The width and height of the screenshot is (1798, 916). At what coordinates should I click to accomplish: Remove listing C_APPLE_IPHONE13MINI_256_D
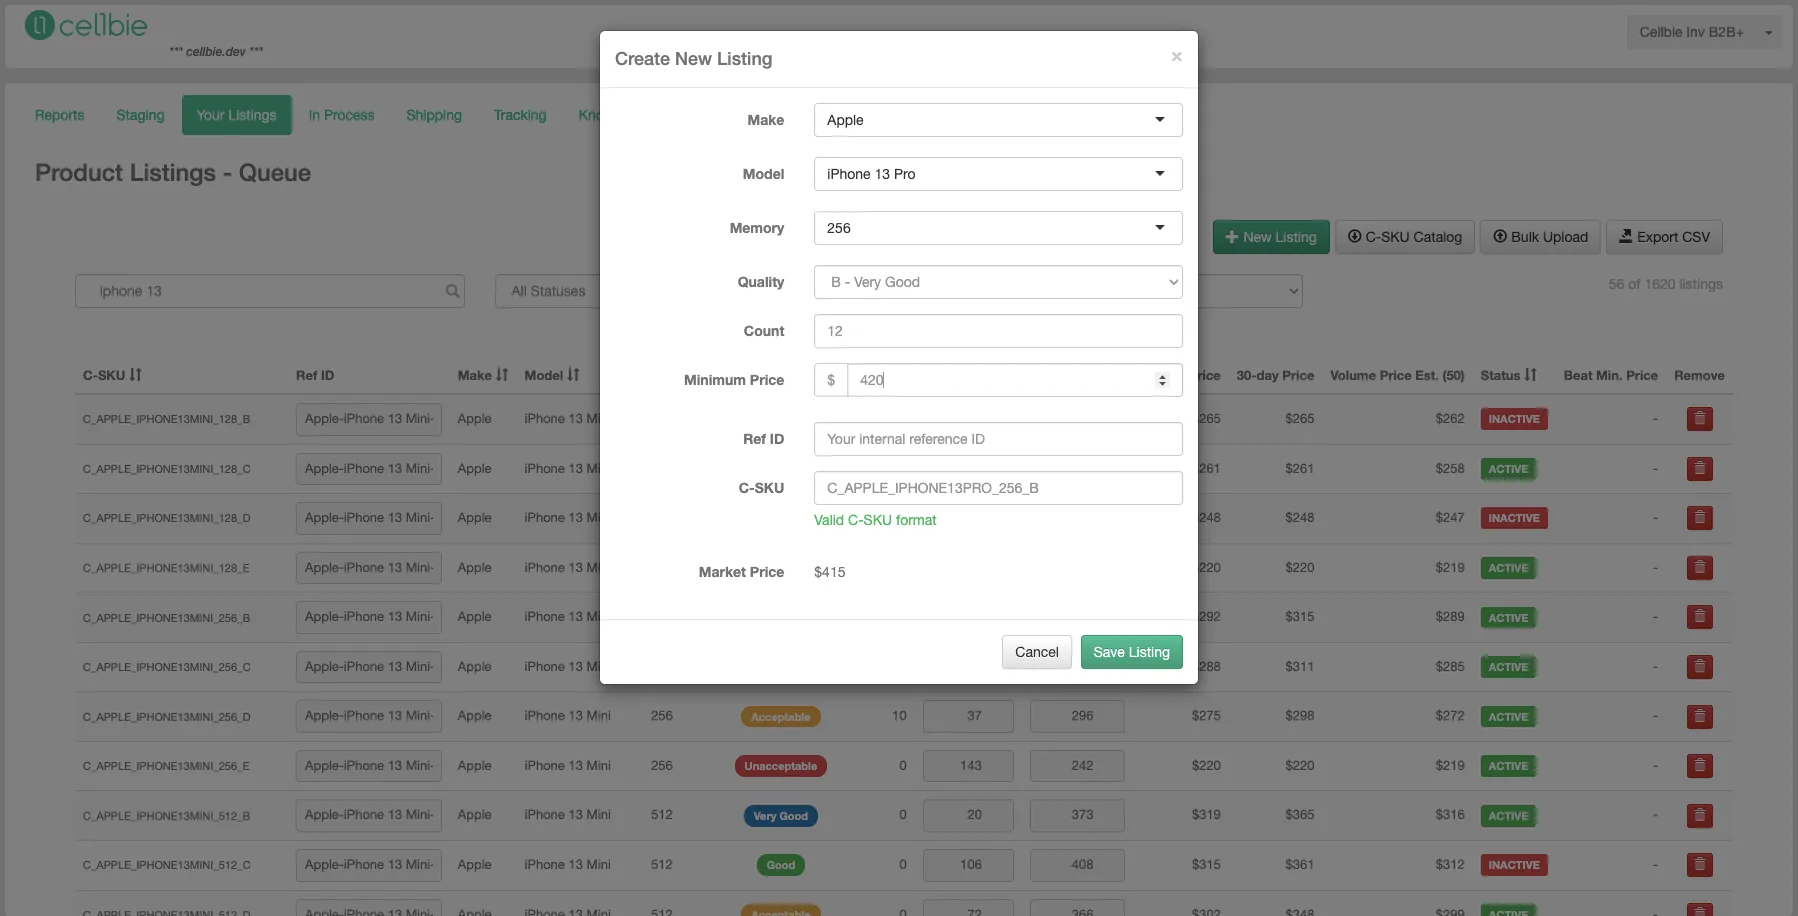point(1699,717)
